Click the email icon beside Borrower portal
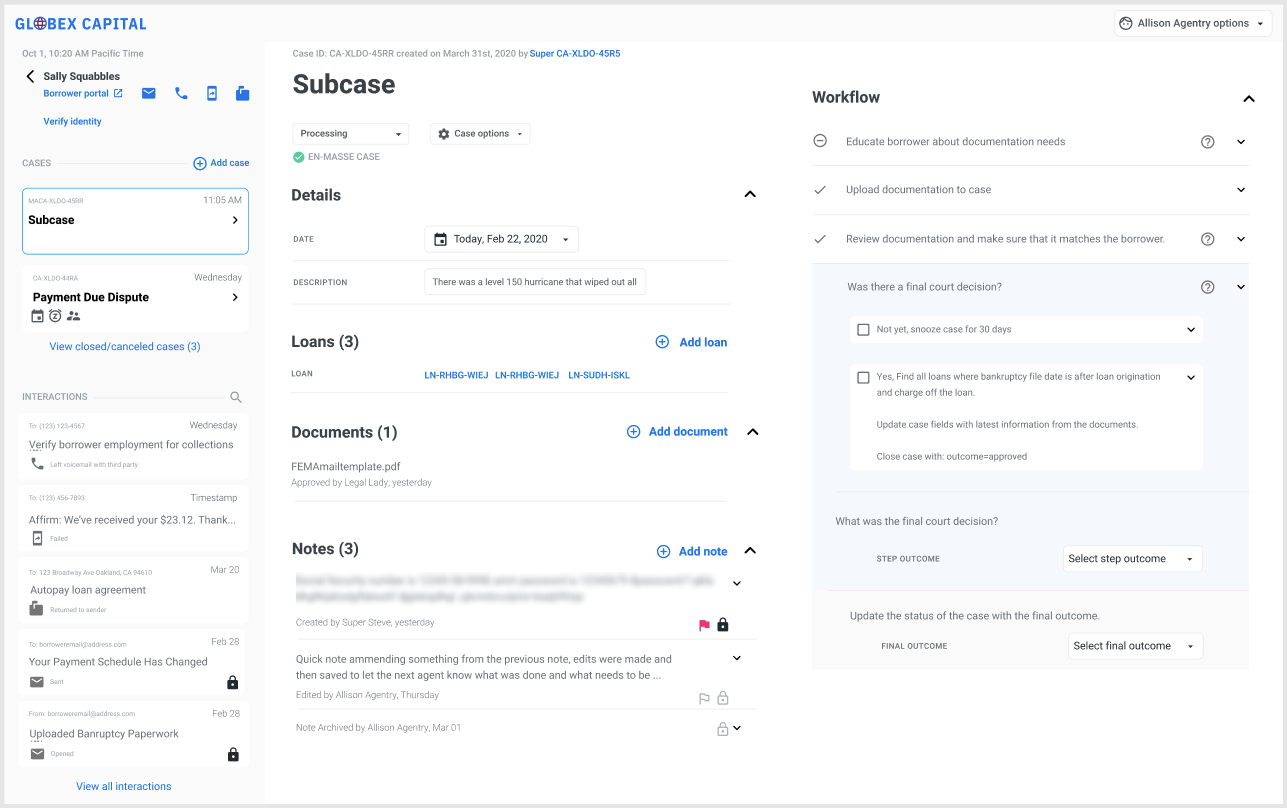Image resolution: width=1287 pixels, height=808 pixels. tap(148, 94)
